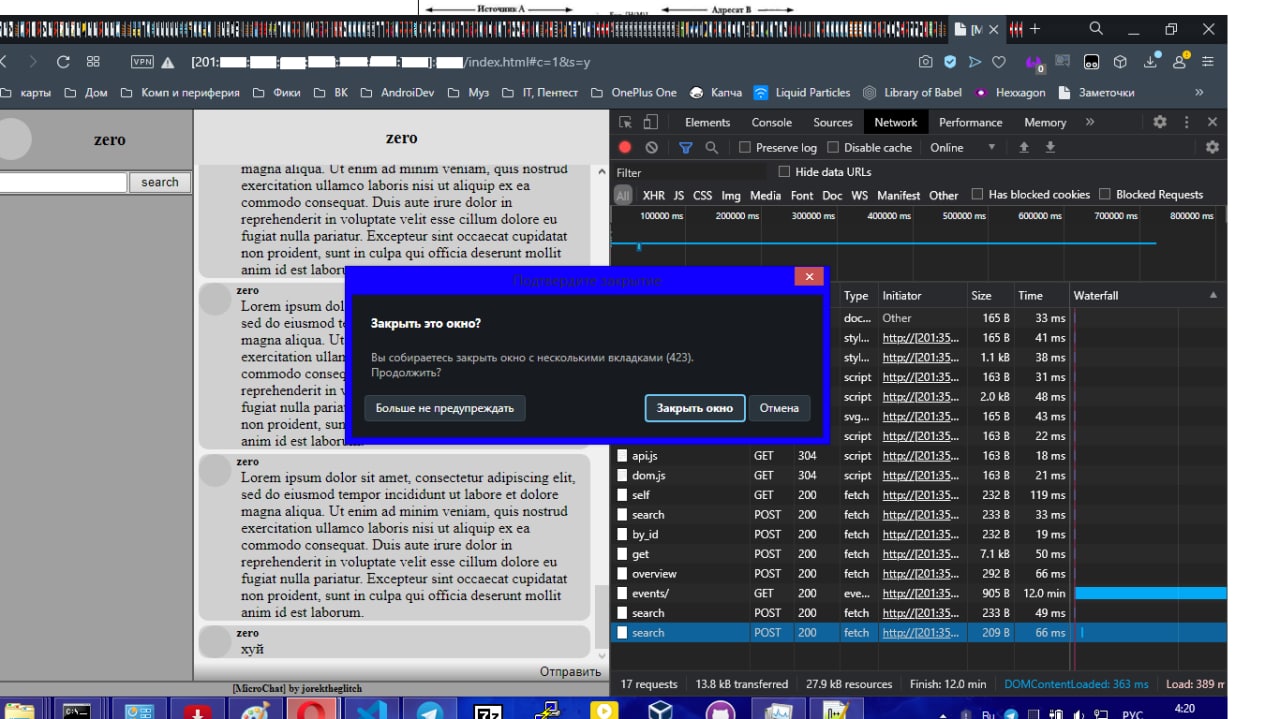Expand more DevTools tabs chevron
The width and height of the screenshot is (1280, 719).
tap(1090, 122)
